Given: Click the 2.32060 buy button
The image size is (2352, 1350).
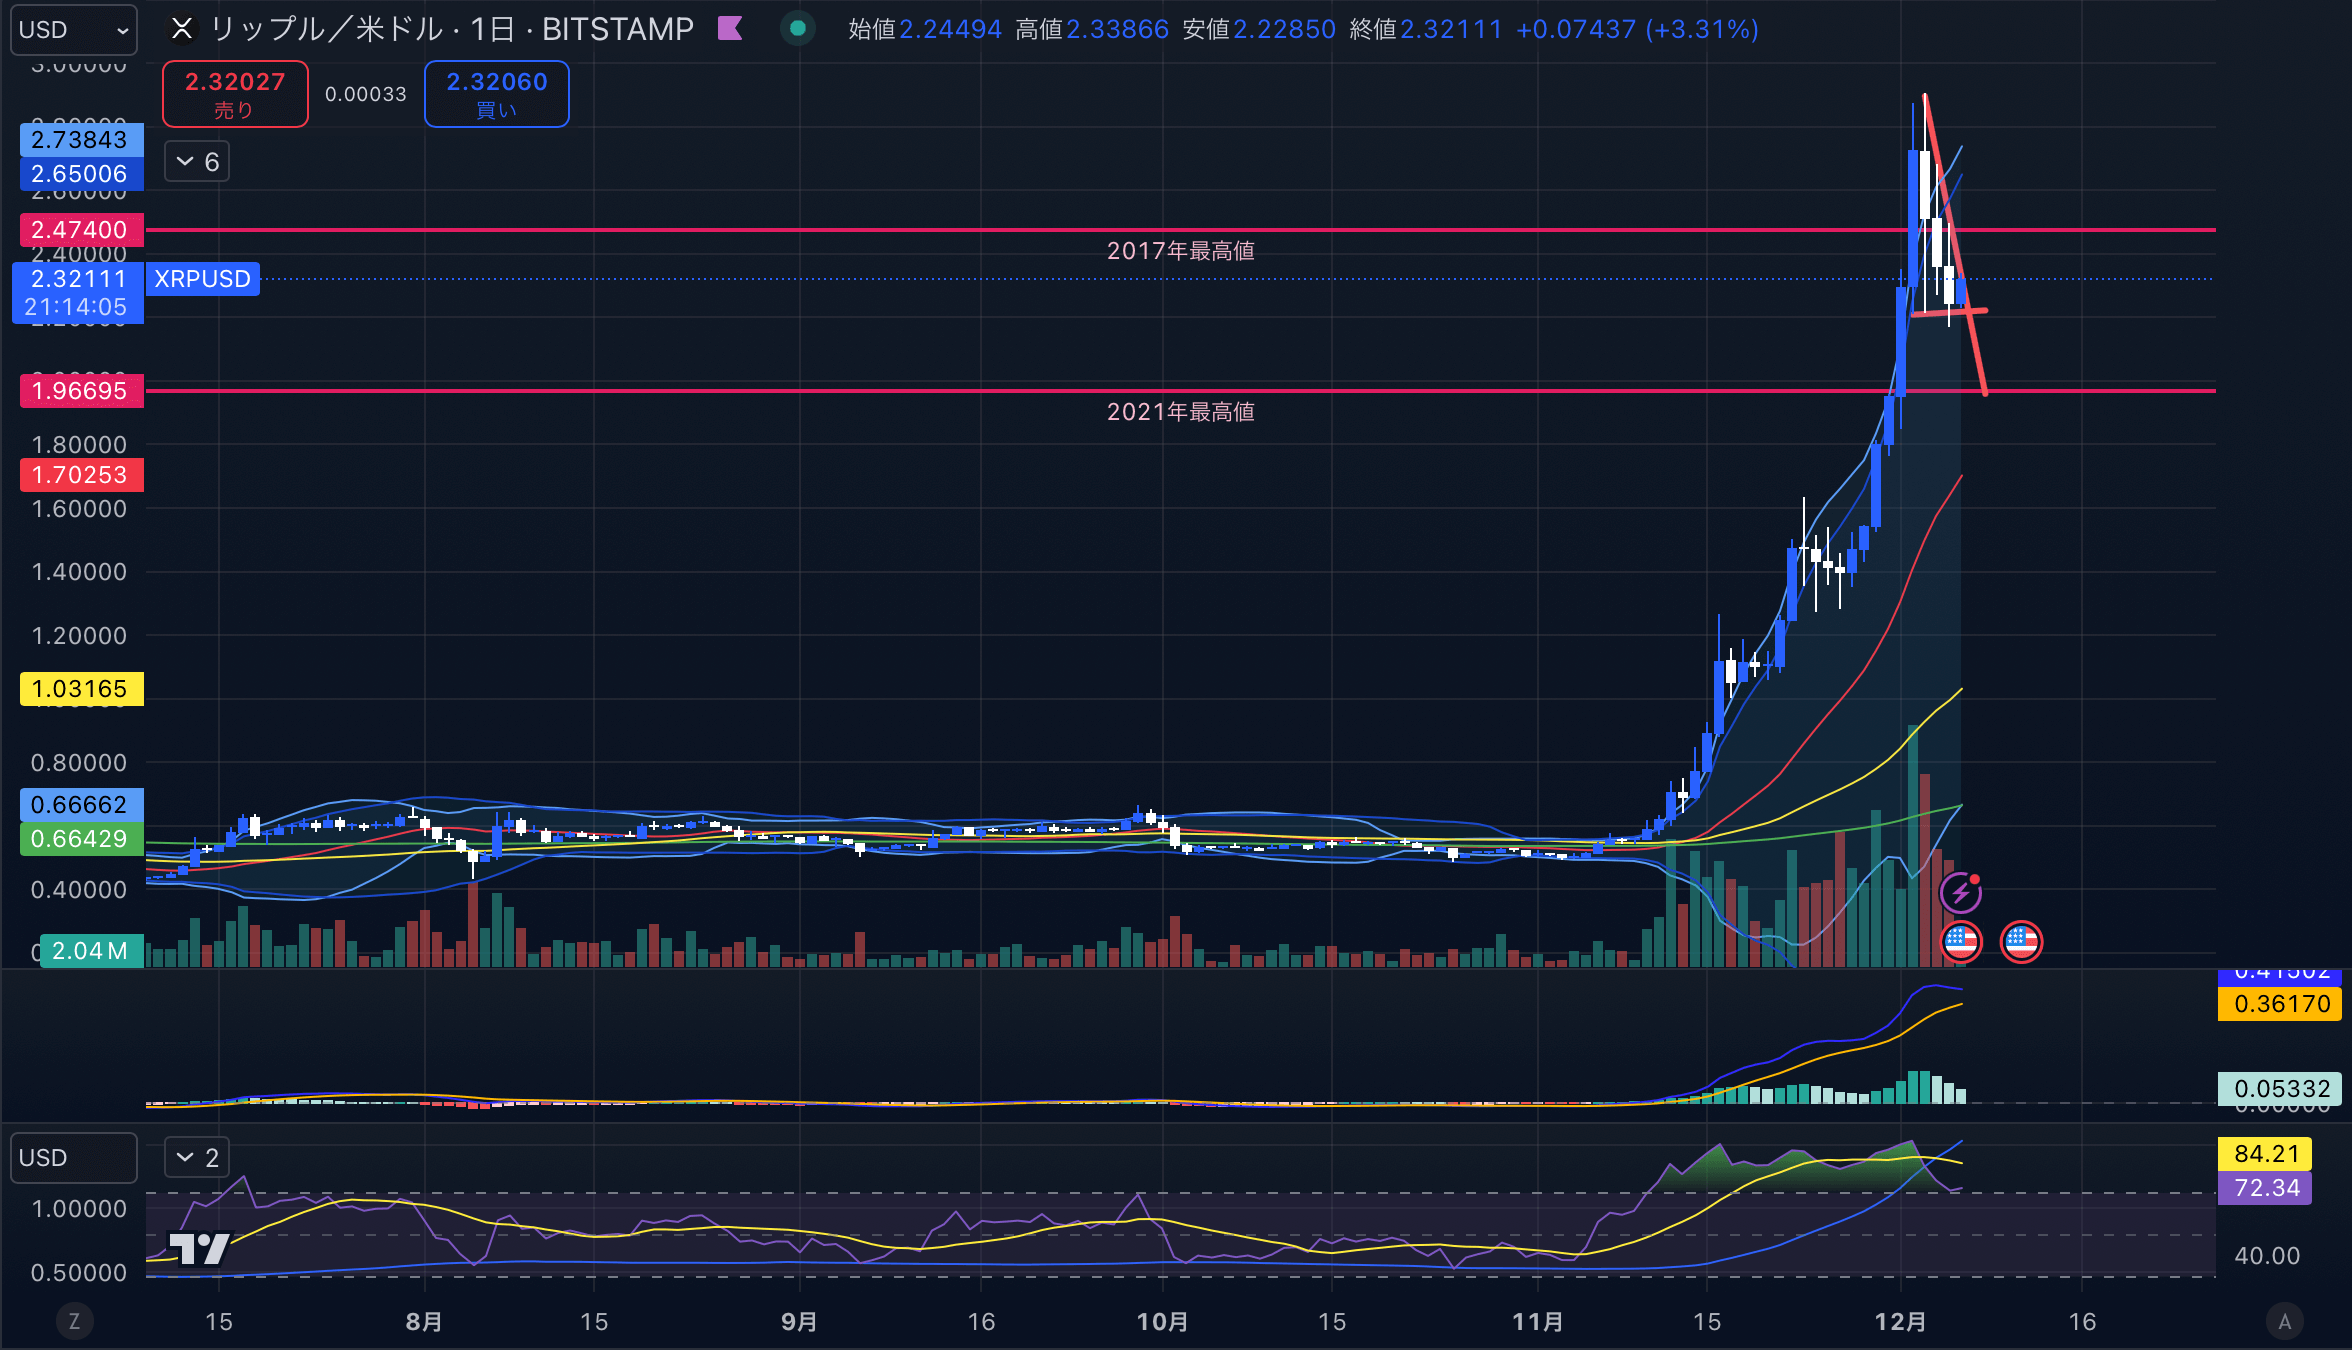Looking at the screenshot, I should tap(497, 94).
